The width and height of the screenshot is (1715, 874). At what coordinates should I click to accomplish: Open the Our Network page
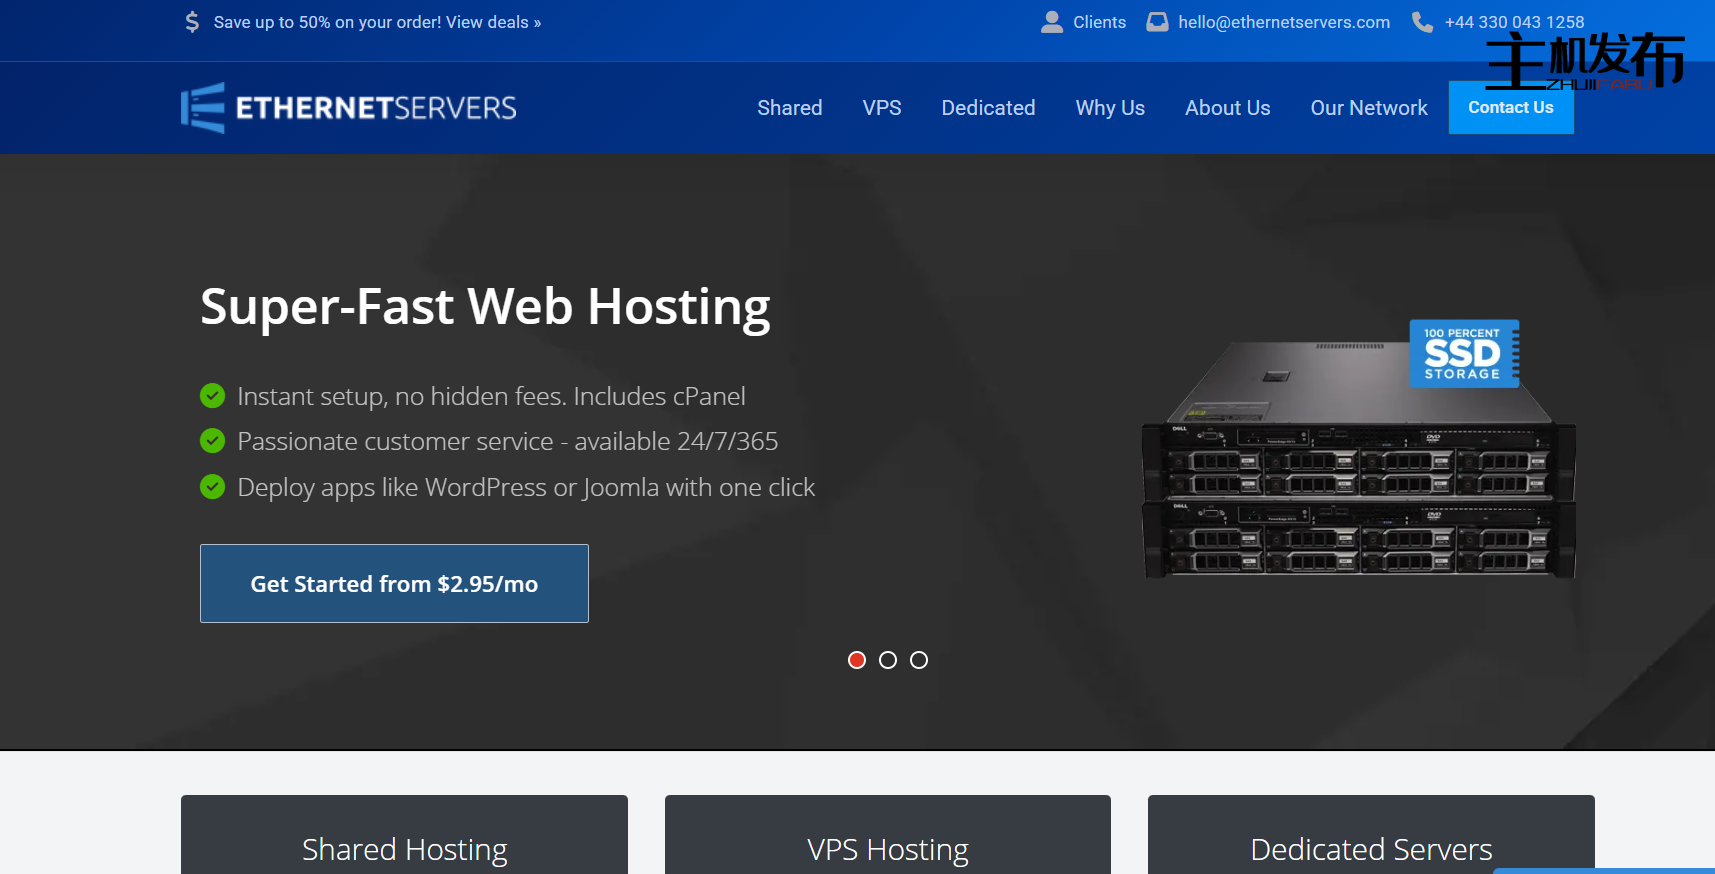click(x=1368, y=108)
